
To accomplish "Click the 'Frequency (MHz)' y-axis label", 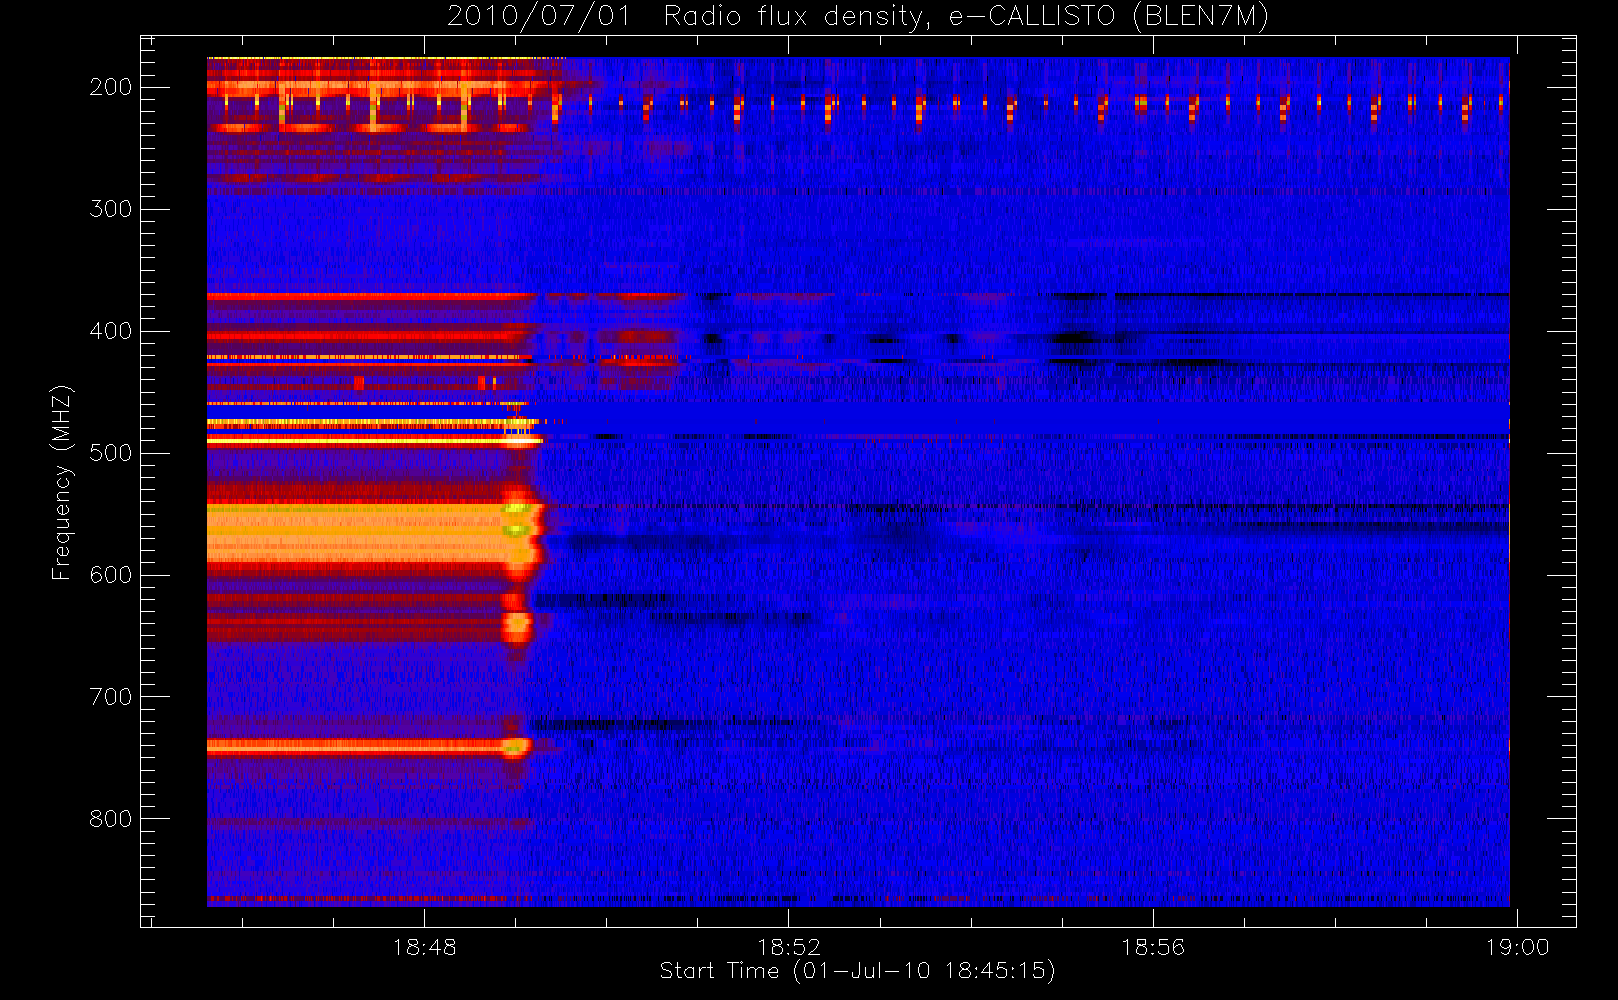I will coord(62,482).
